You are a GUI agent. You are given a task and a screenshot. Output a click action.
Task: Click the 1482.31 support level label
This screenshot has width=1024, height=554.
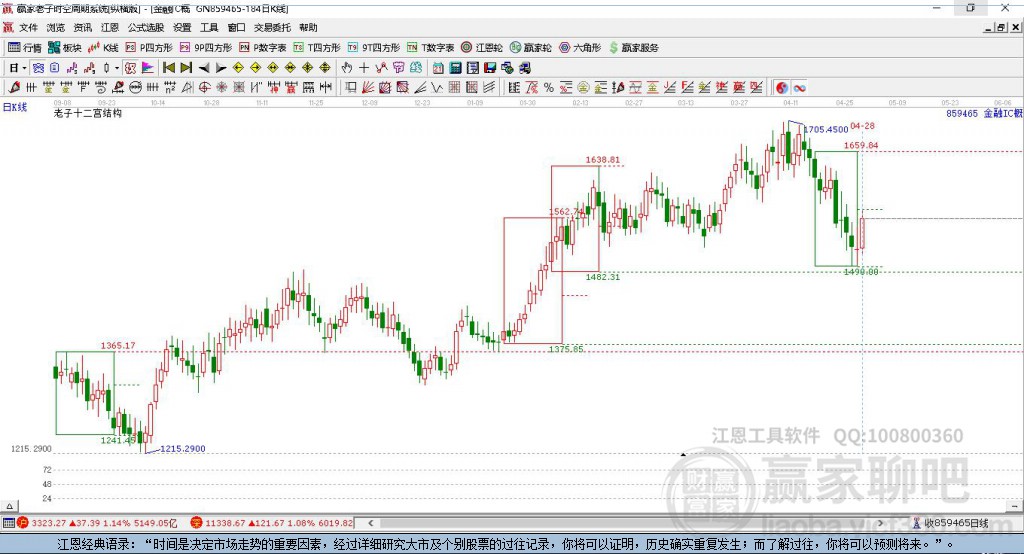[603, 277]
